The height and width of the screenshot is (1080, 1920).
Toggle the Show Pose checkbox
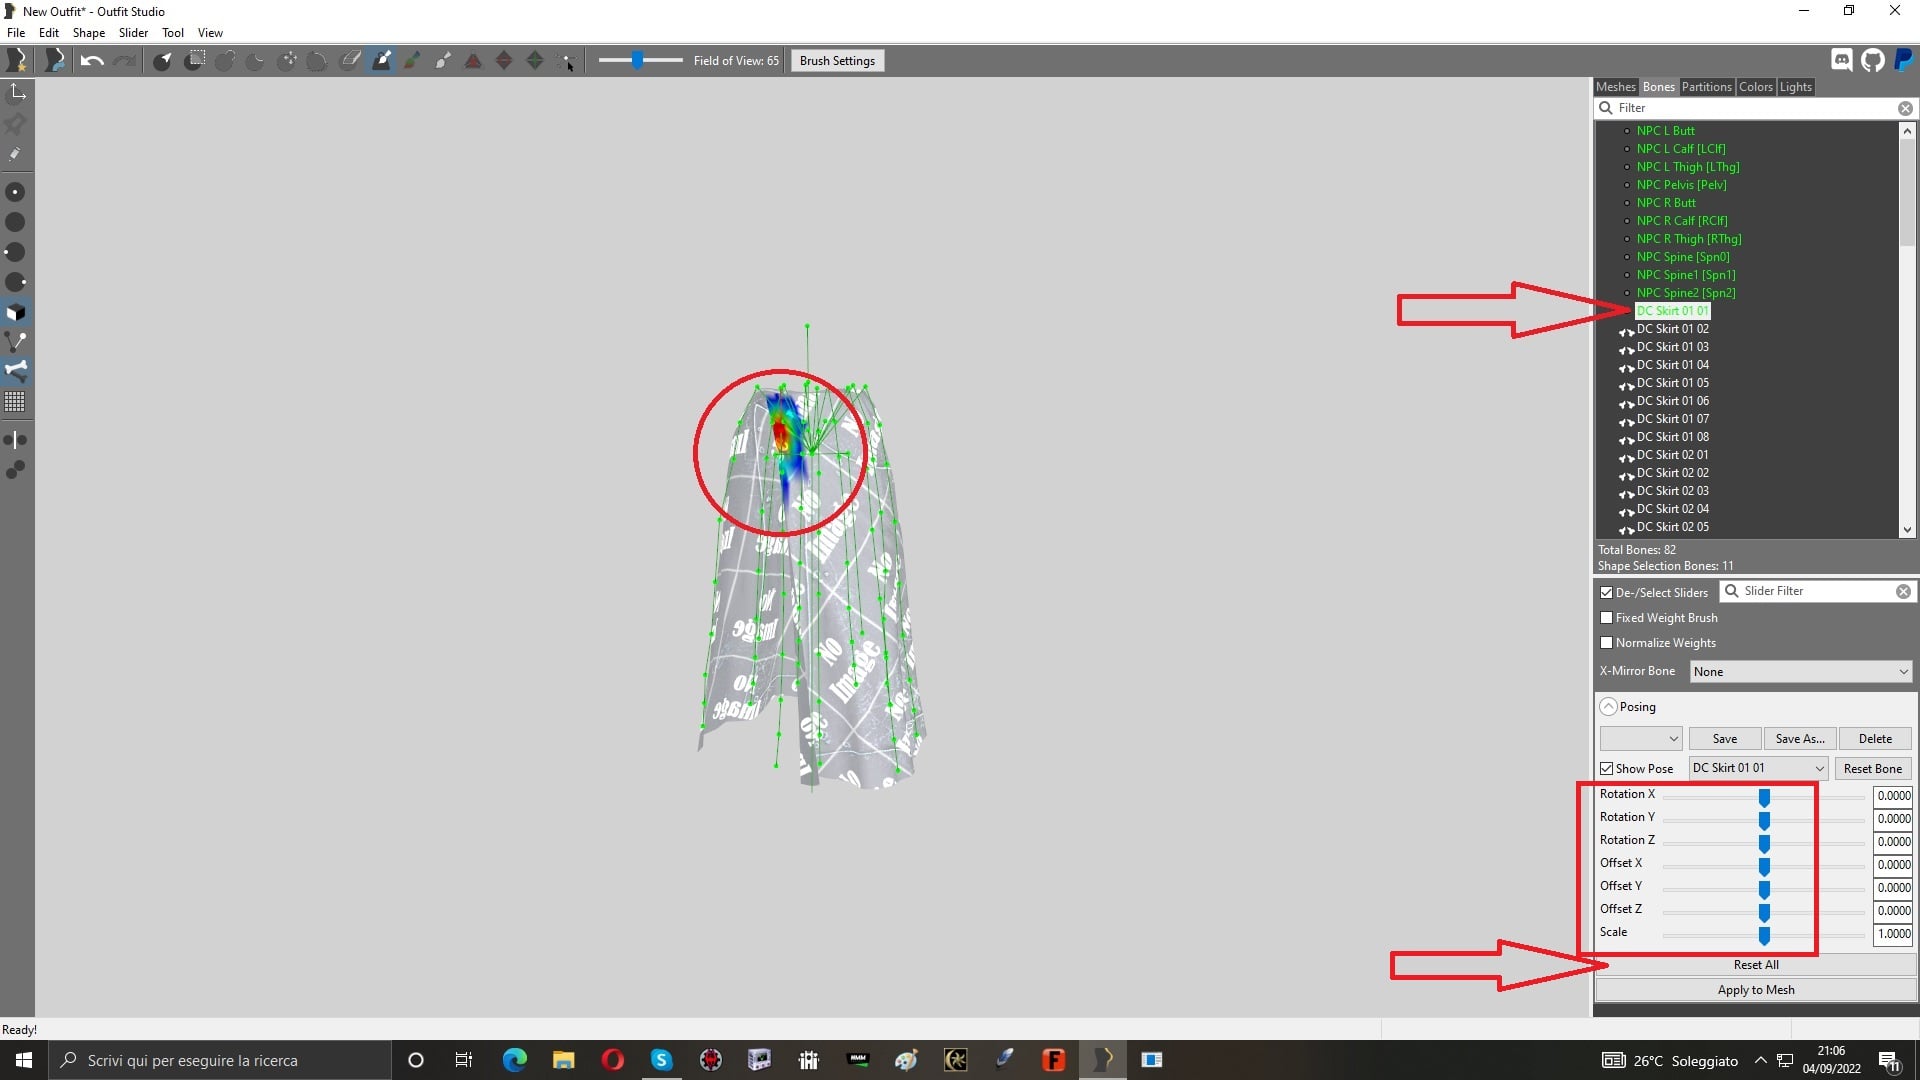(1606, 769)
